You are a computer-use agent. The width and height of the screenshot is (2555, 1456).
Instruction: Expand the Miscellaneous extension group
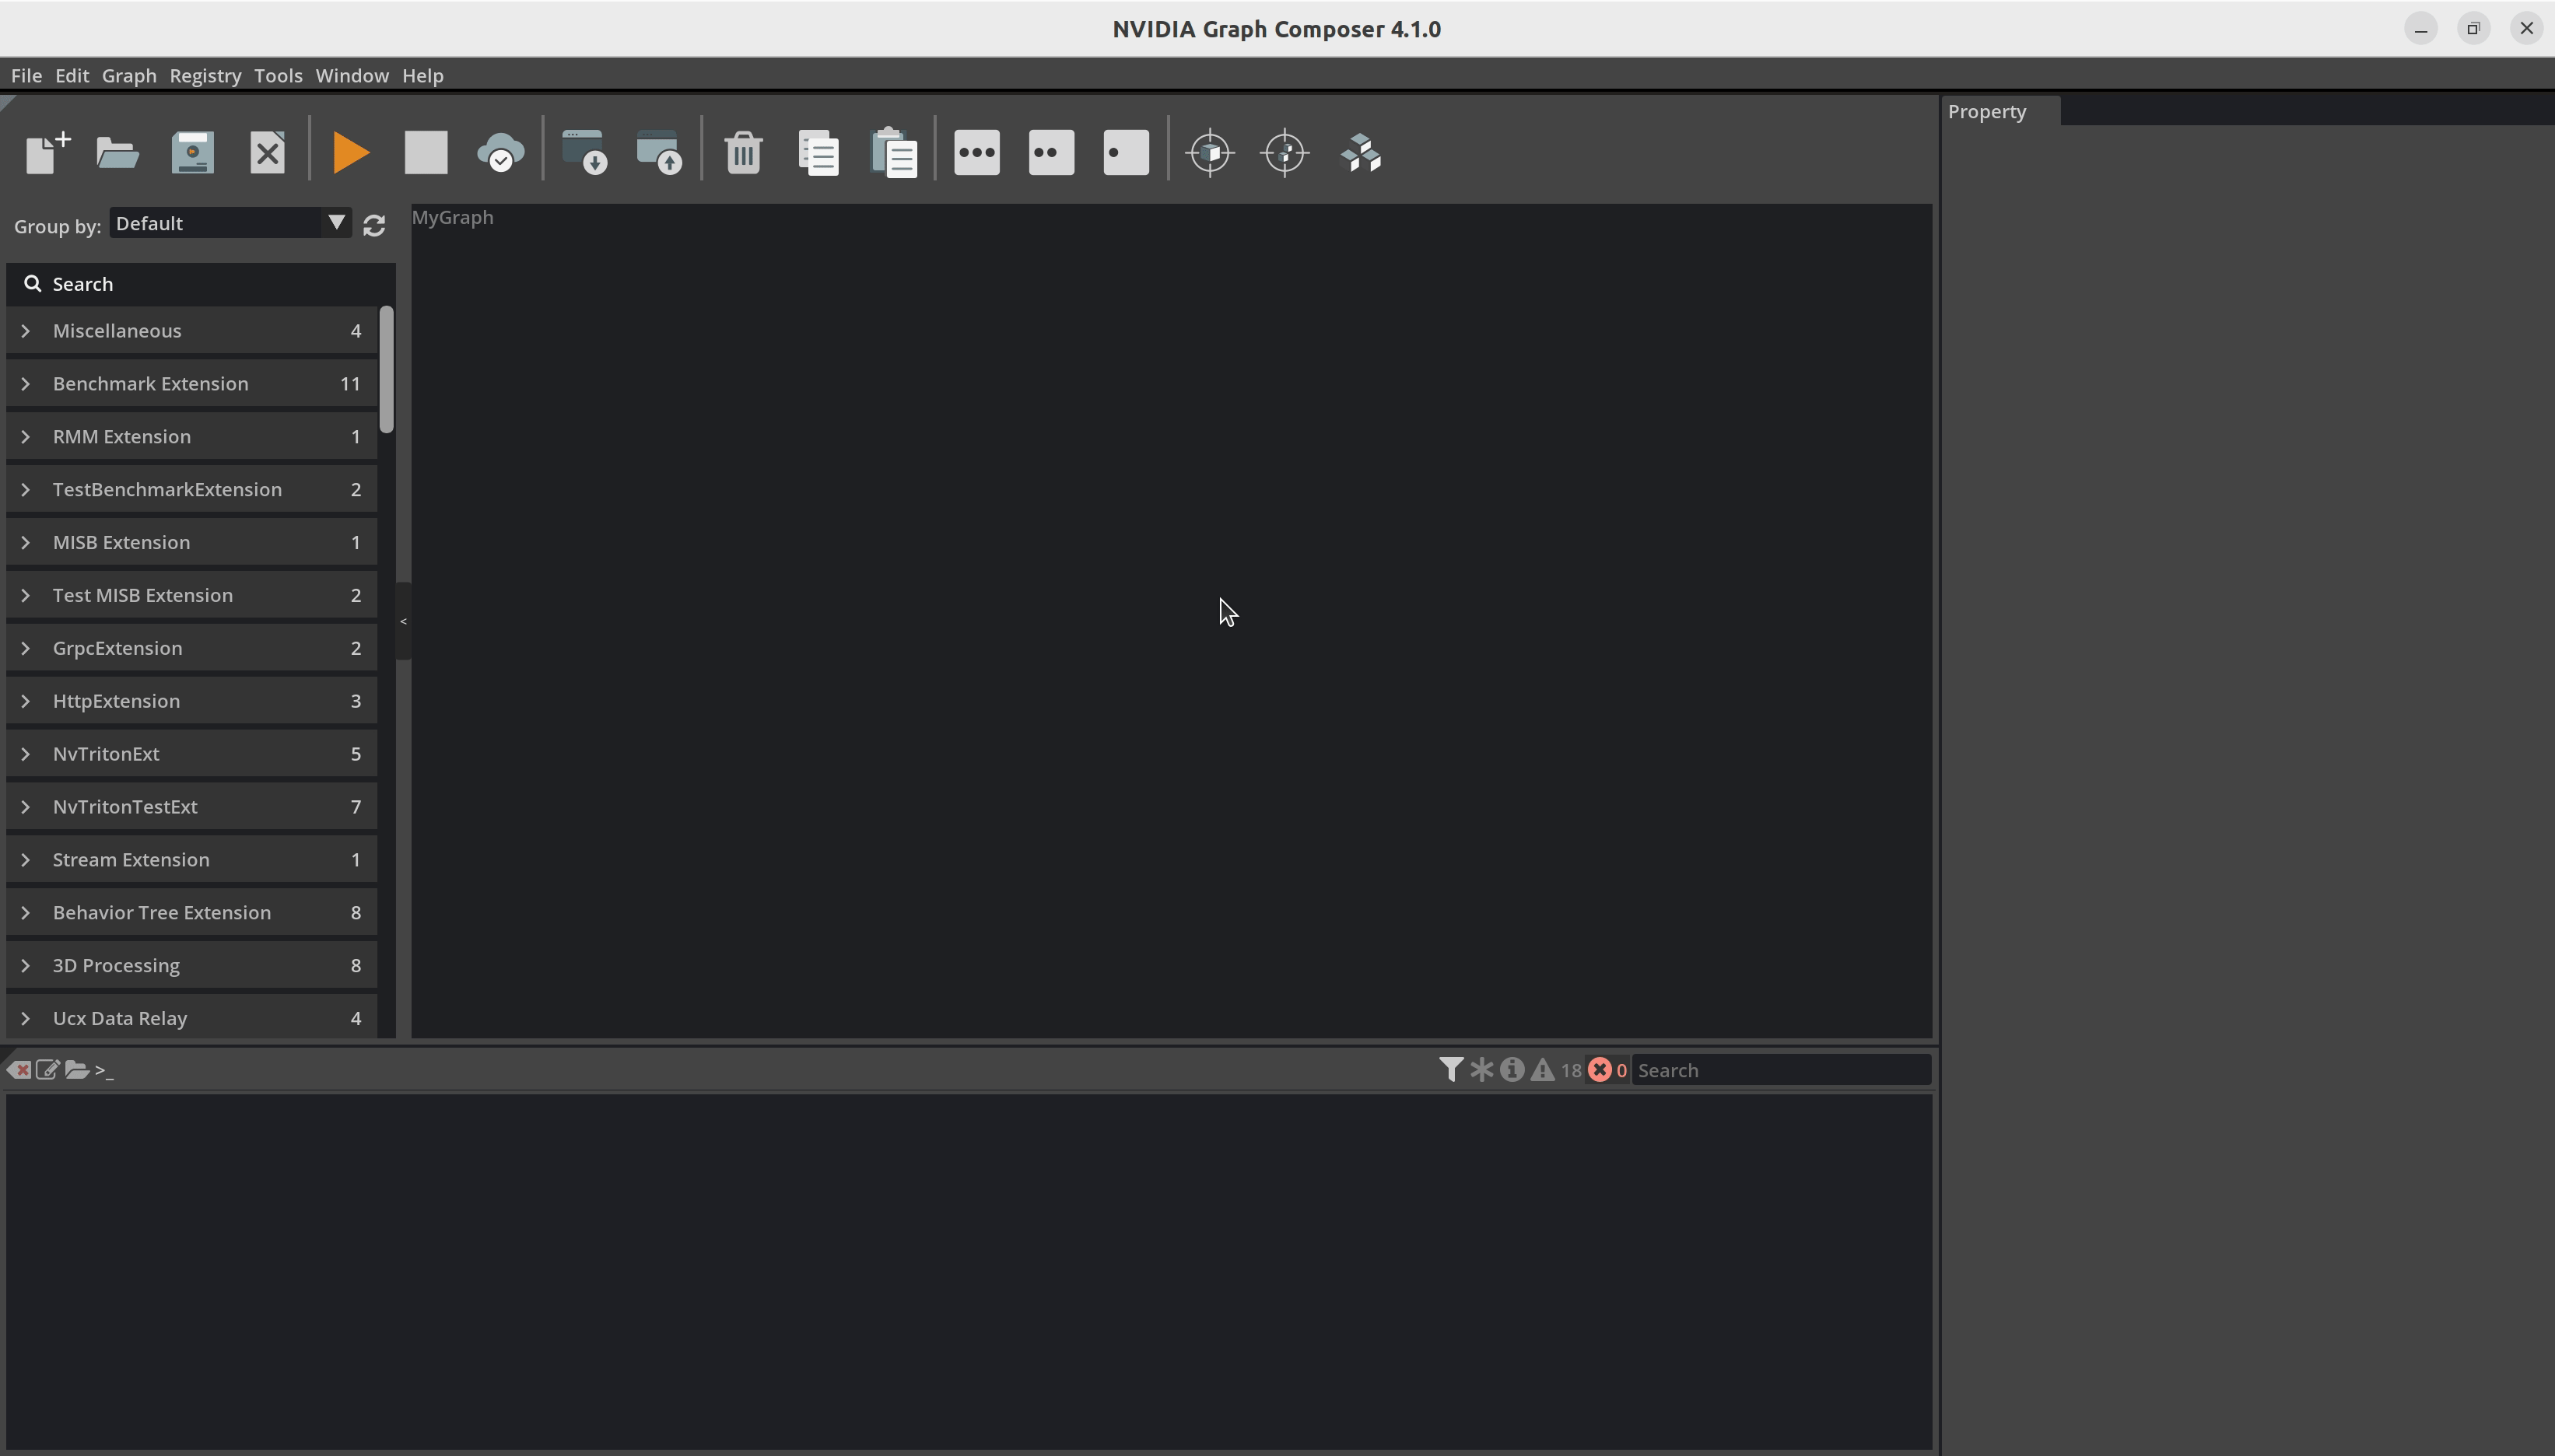point(25,330)
